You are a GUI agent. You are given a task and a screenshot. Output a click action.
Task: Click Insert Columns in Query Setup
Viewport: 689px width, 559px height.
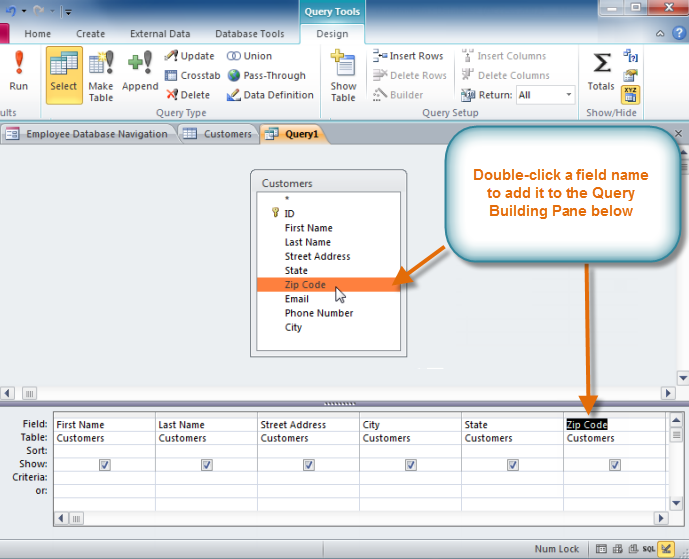[x=504, y=56]
